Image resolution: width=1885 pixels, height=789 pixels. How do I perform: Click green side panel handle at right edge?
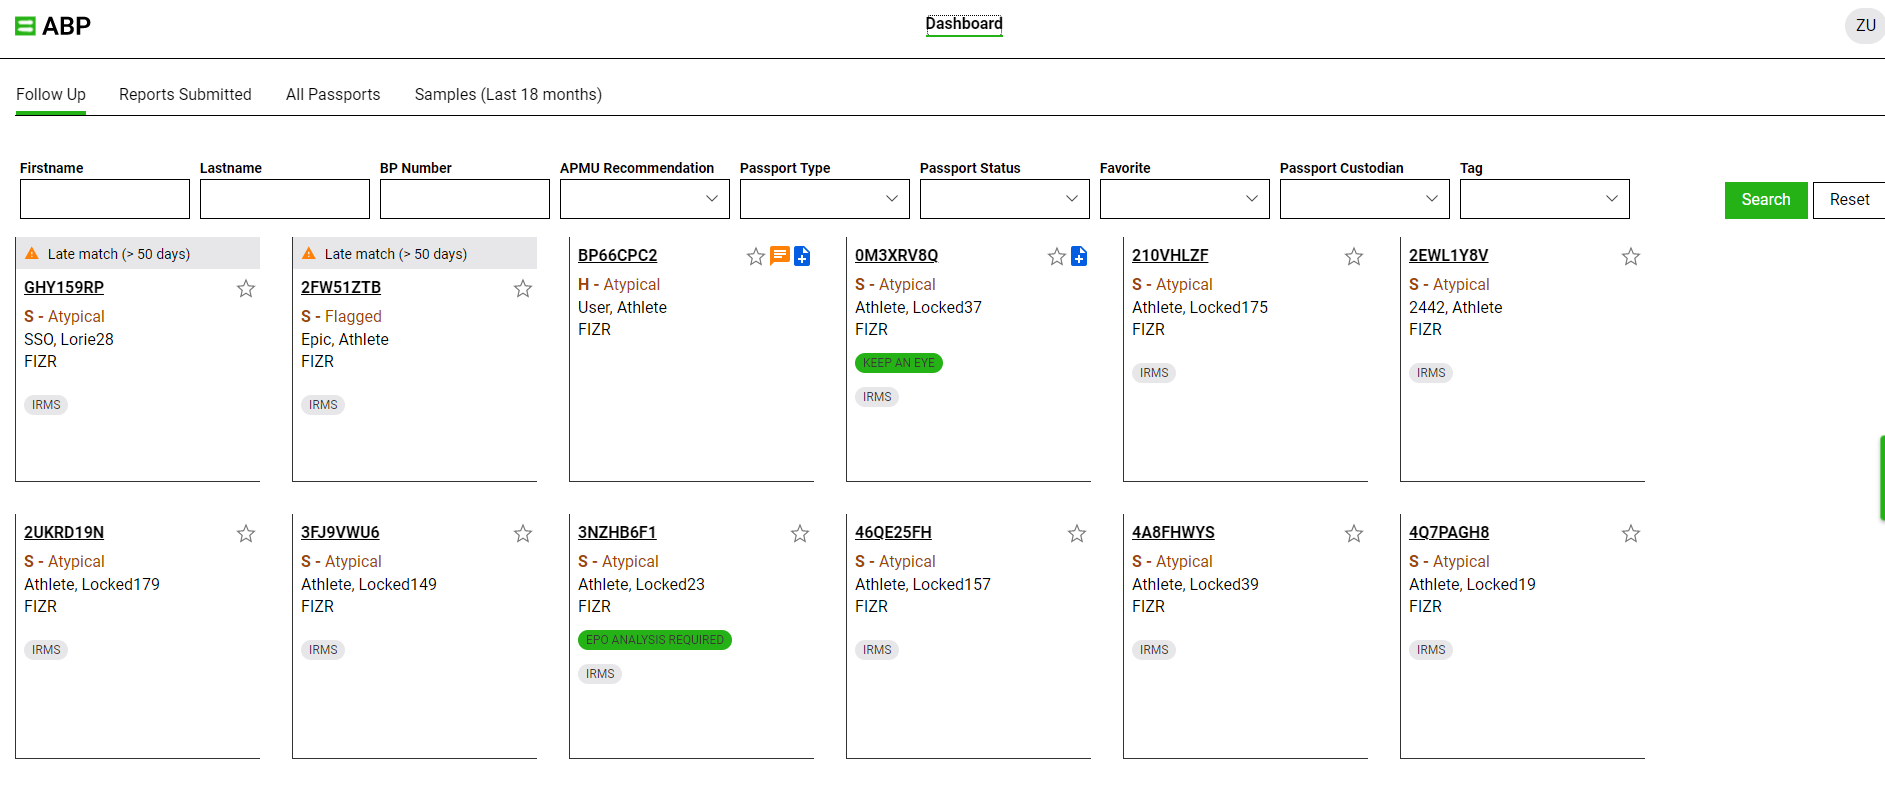(1882, 478)
